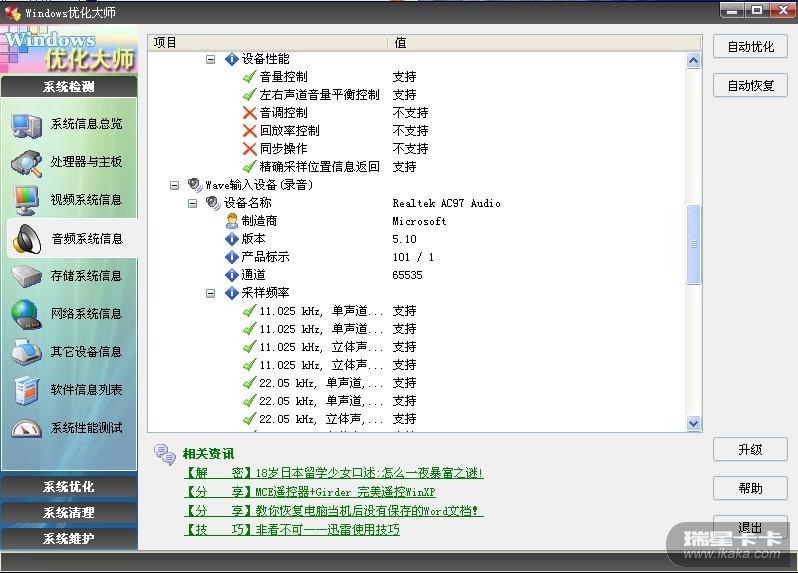
Task: Click red cross beside 同步操作
Action: coord(249,149)
